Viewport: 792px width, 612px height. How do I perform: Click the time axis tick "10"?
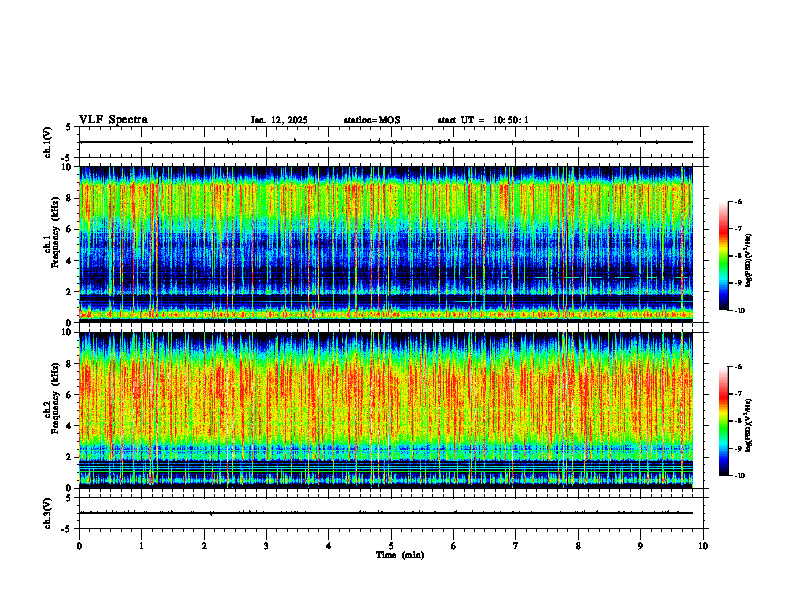[x=703, y=546]
